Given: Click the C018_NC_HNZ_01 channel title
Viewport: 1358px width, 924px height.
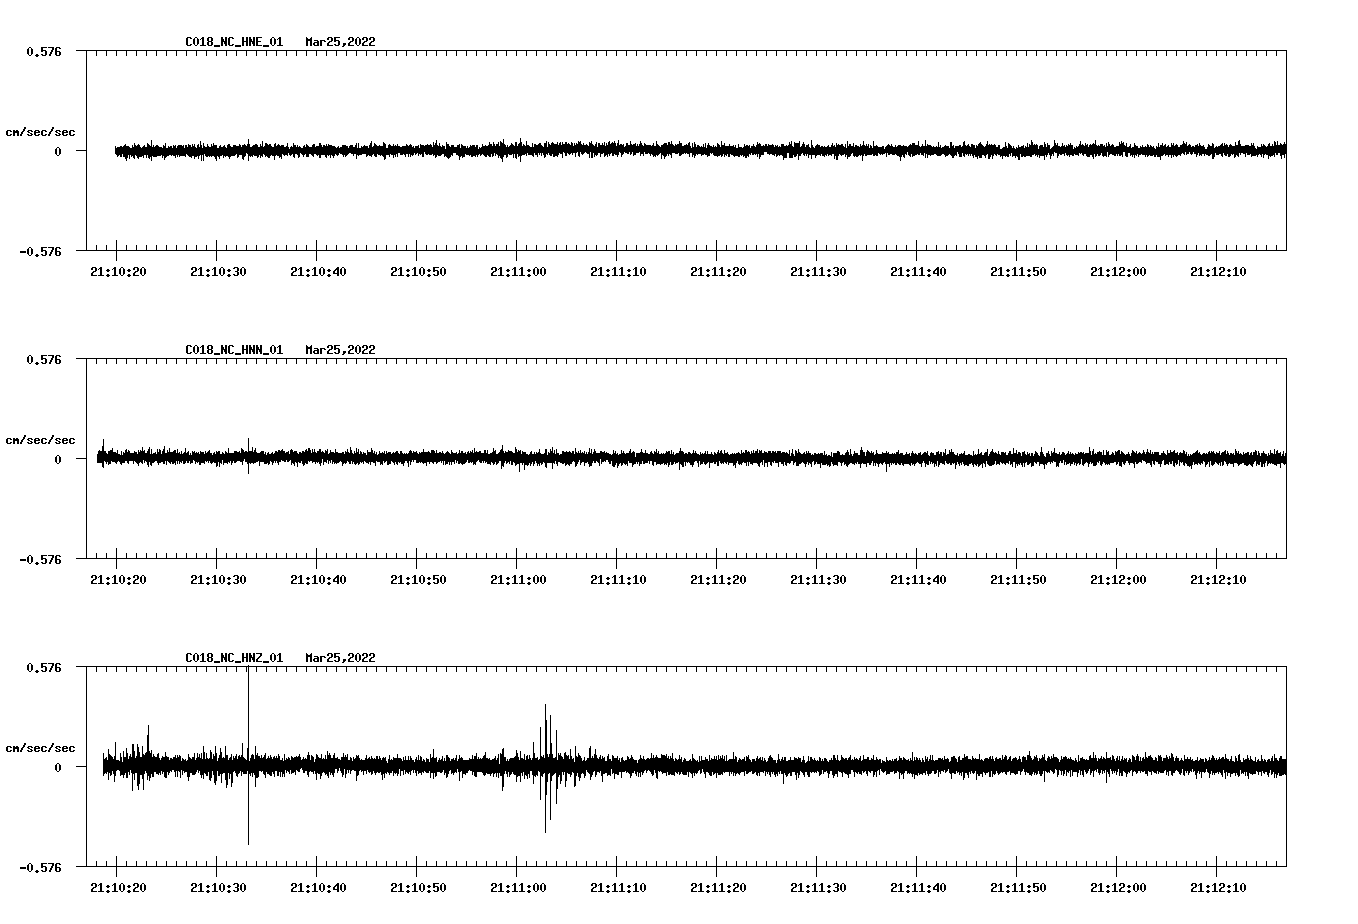Looking at the screenshot, I should pyautogui.click(x=234, y=658).
